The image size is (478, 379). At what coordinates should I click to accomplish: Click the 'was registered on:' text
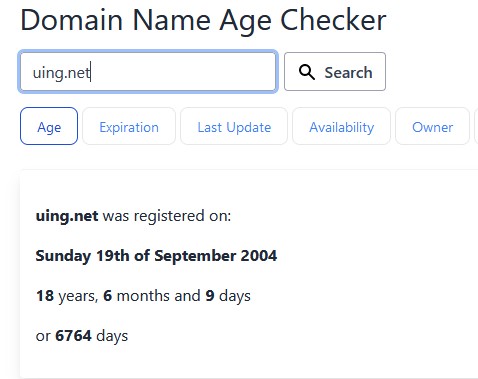coord(167,216)
